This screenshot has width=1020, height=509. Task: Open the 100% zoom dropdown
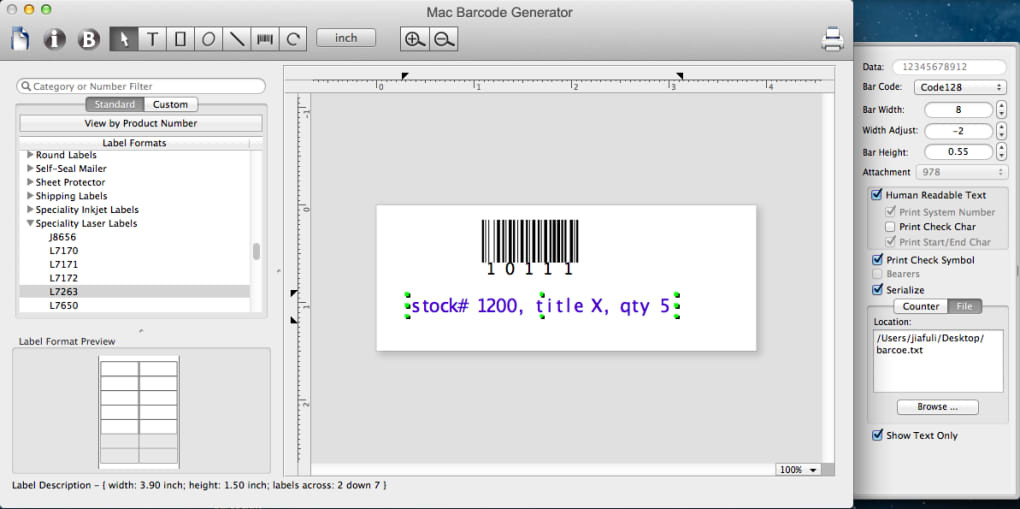click(798, 469)
